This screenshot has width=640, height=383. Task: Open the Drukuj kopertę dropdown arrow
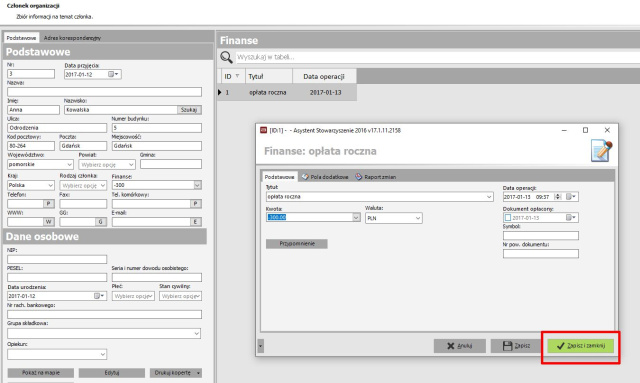199,373
